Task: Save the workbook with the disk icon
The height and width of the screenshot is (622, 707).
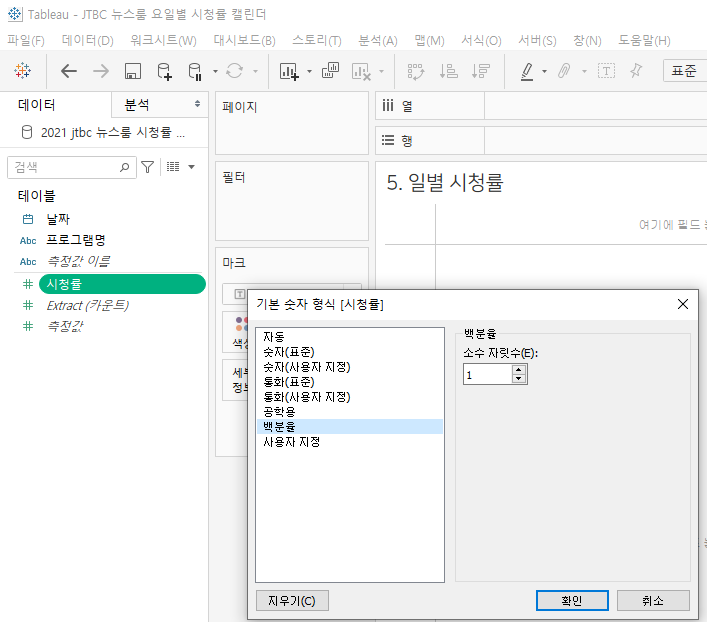Action: tap(133, 71)
